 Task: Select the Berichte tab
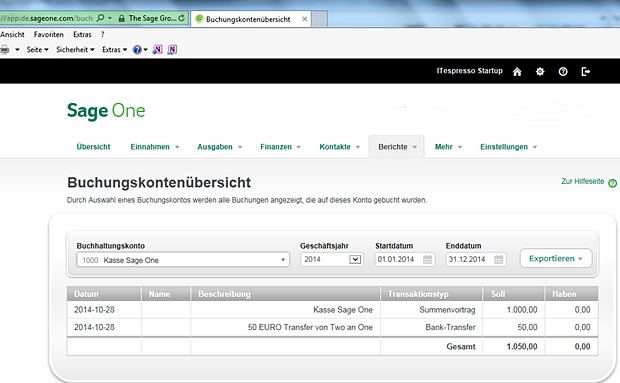point(397,147)
